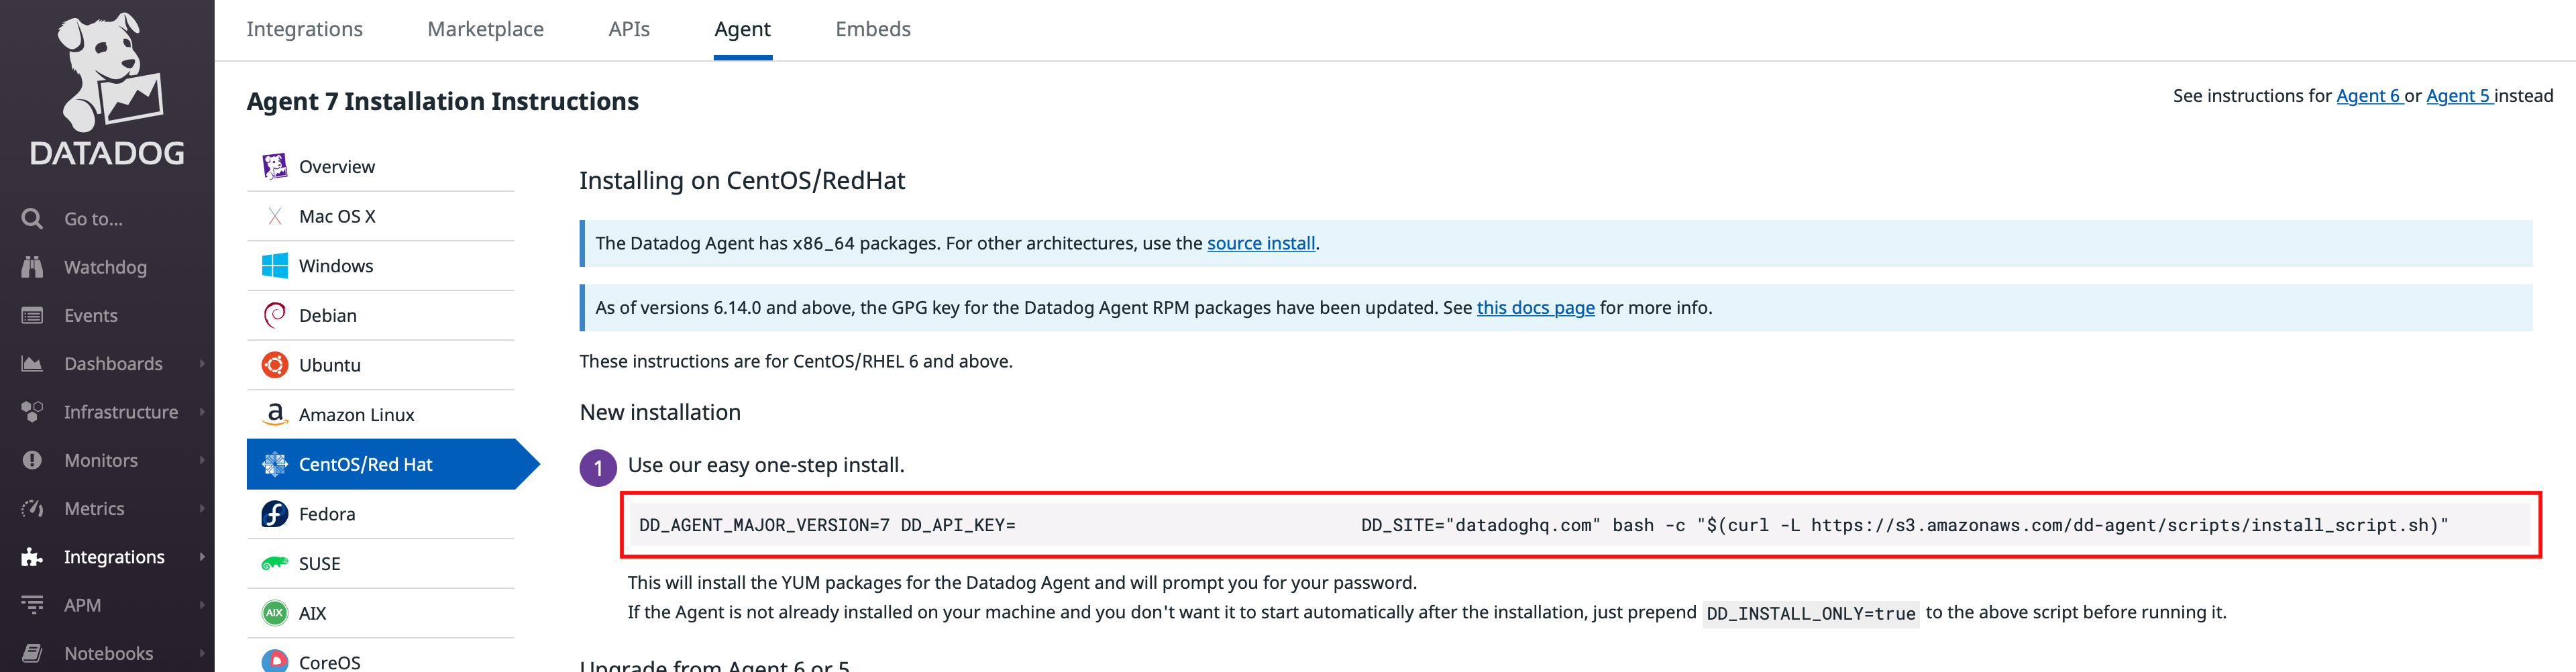Screen dimensions: 2576x672
Task: Click the AIX green icon
Action: [x=274, y=613]
